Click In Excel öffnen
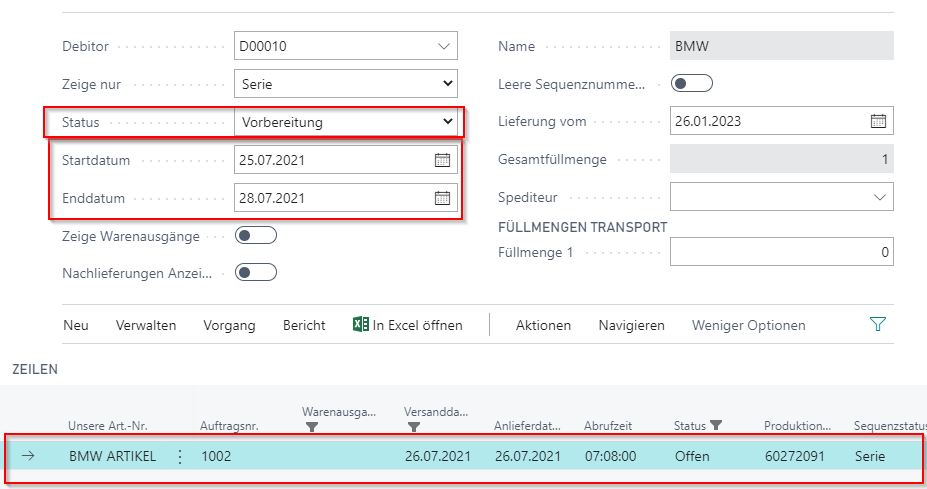This screenshot has height=489, width=927. coord(407,325)
